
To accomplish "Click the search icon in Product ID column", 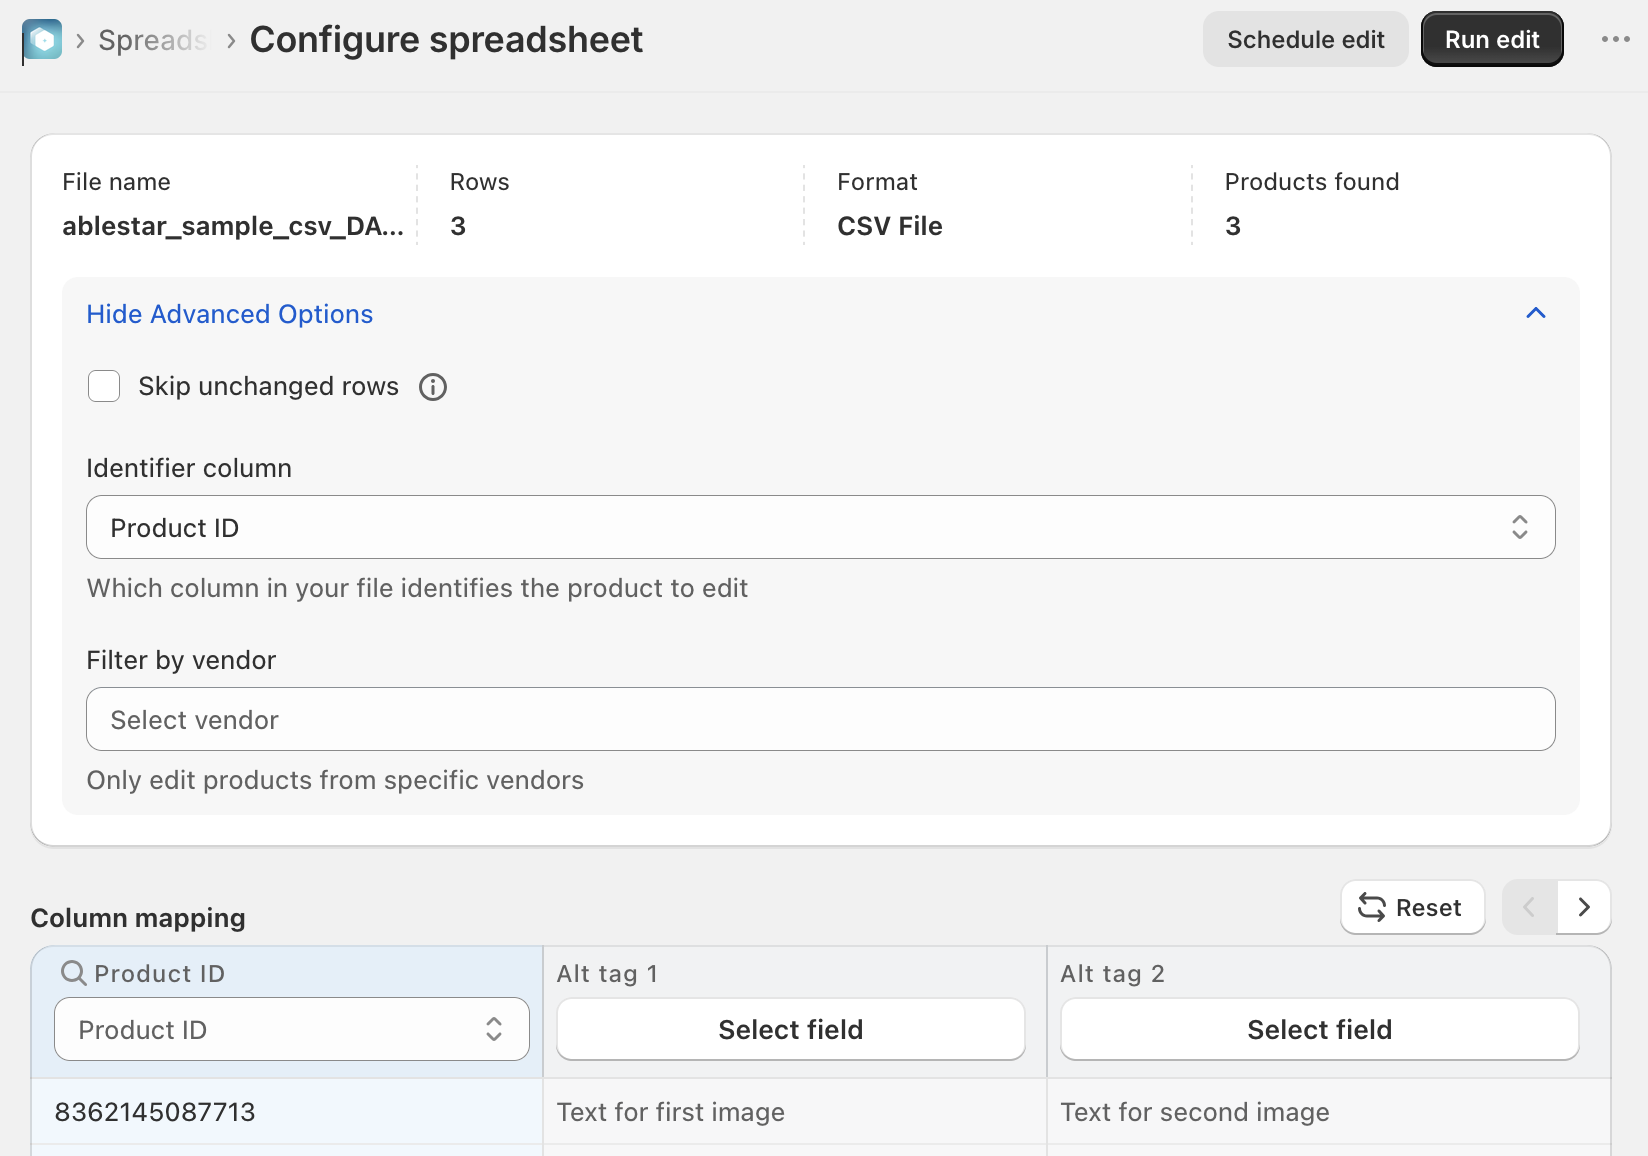I will coord(74,973).
